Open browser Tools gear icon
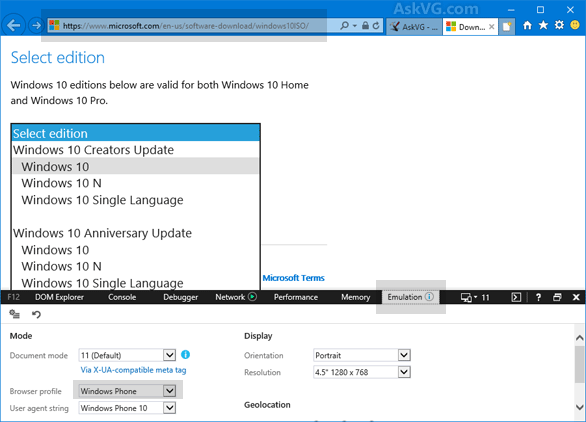Viewport: 586px width, 422px height. click(559, 25)
